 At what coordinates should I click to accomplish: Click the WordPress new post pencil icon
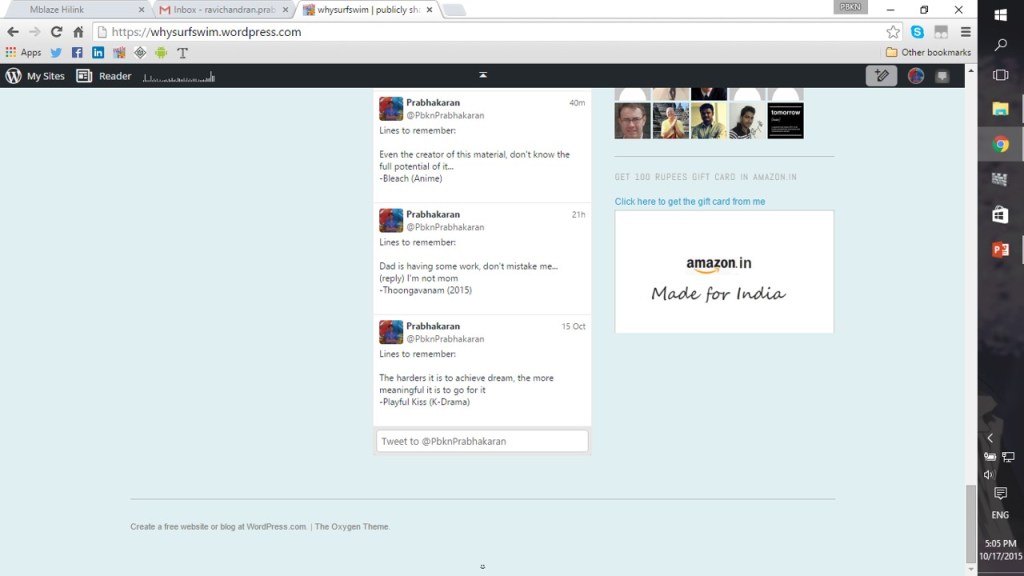(x=881, y=76)
